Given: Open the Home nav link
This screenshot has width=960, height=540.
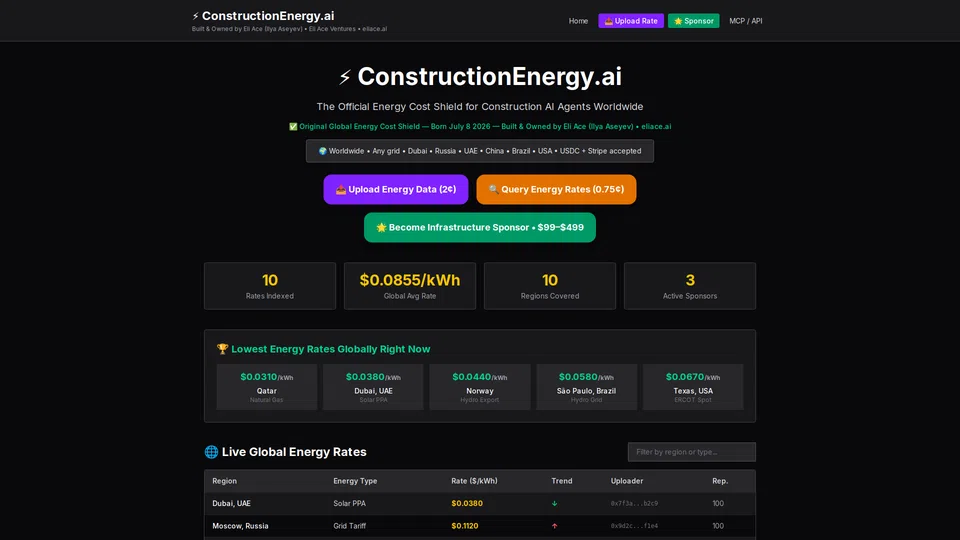Looking at the screenshot, I should click(578, 21).
